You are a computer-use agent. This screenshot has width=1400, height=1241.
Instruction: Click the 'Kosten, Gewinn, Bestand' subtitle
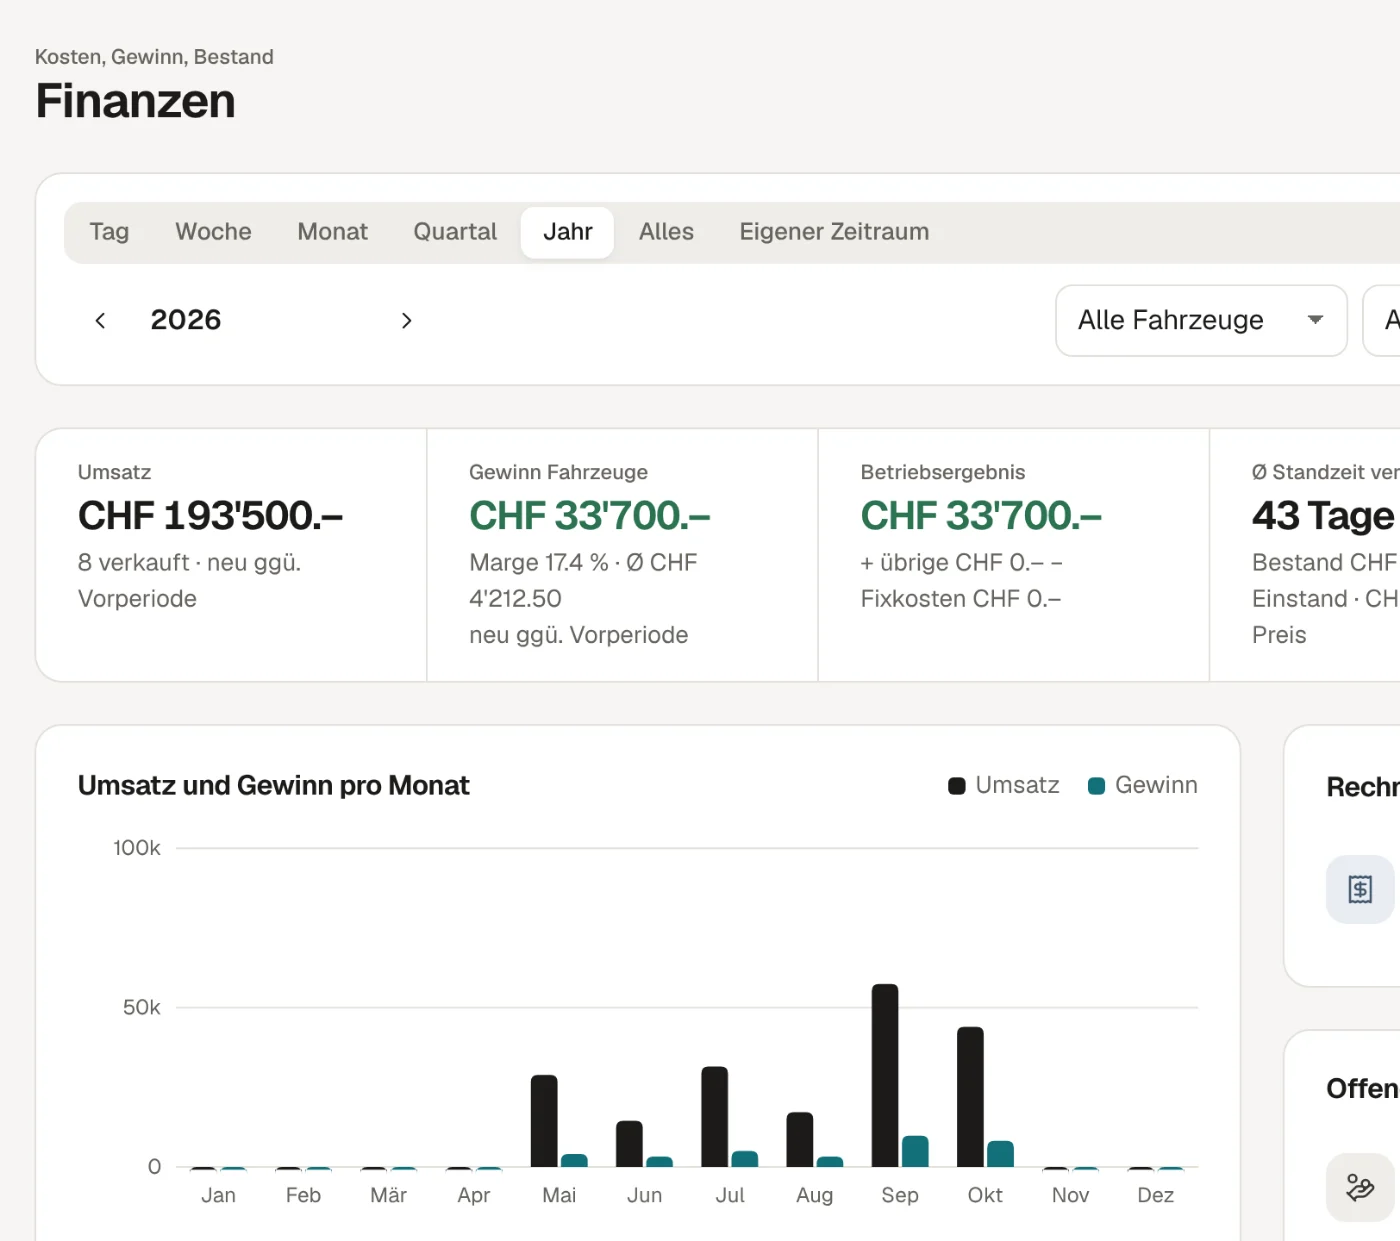pyautogui.click(x=154, y=57)
